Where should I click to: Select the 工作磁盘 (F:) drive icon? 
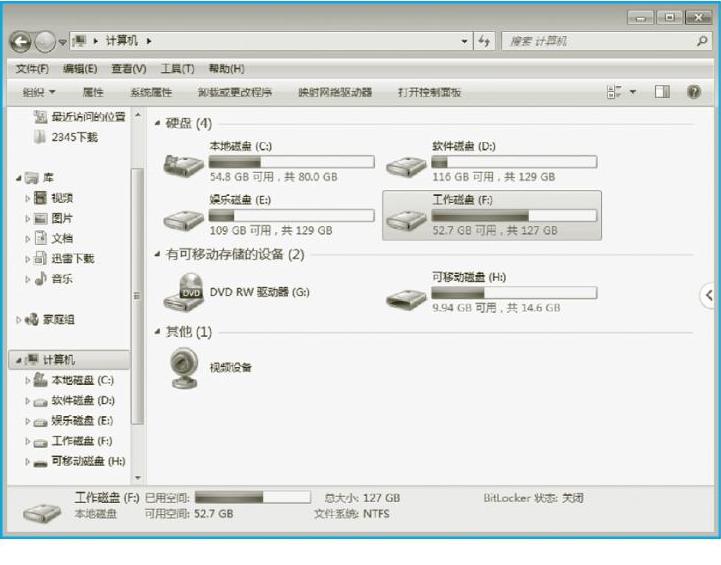[x=406, y=220]
